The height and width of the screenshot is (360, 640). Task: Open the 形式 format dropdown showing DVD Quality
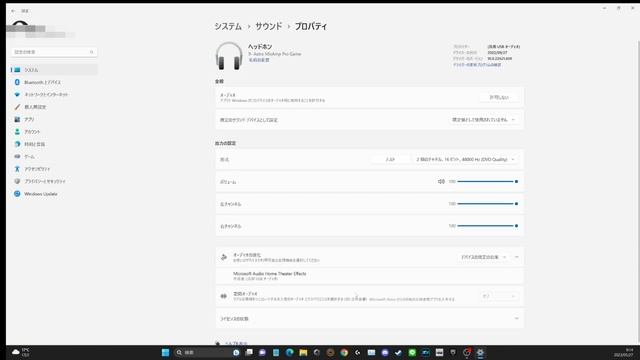tap(466, 160)
